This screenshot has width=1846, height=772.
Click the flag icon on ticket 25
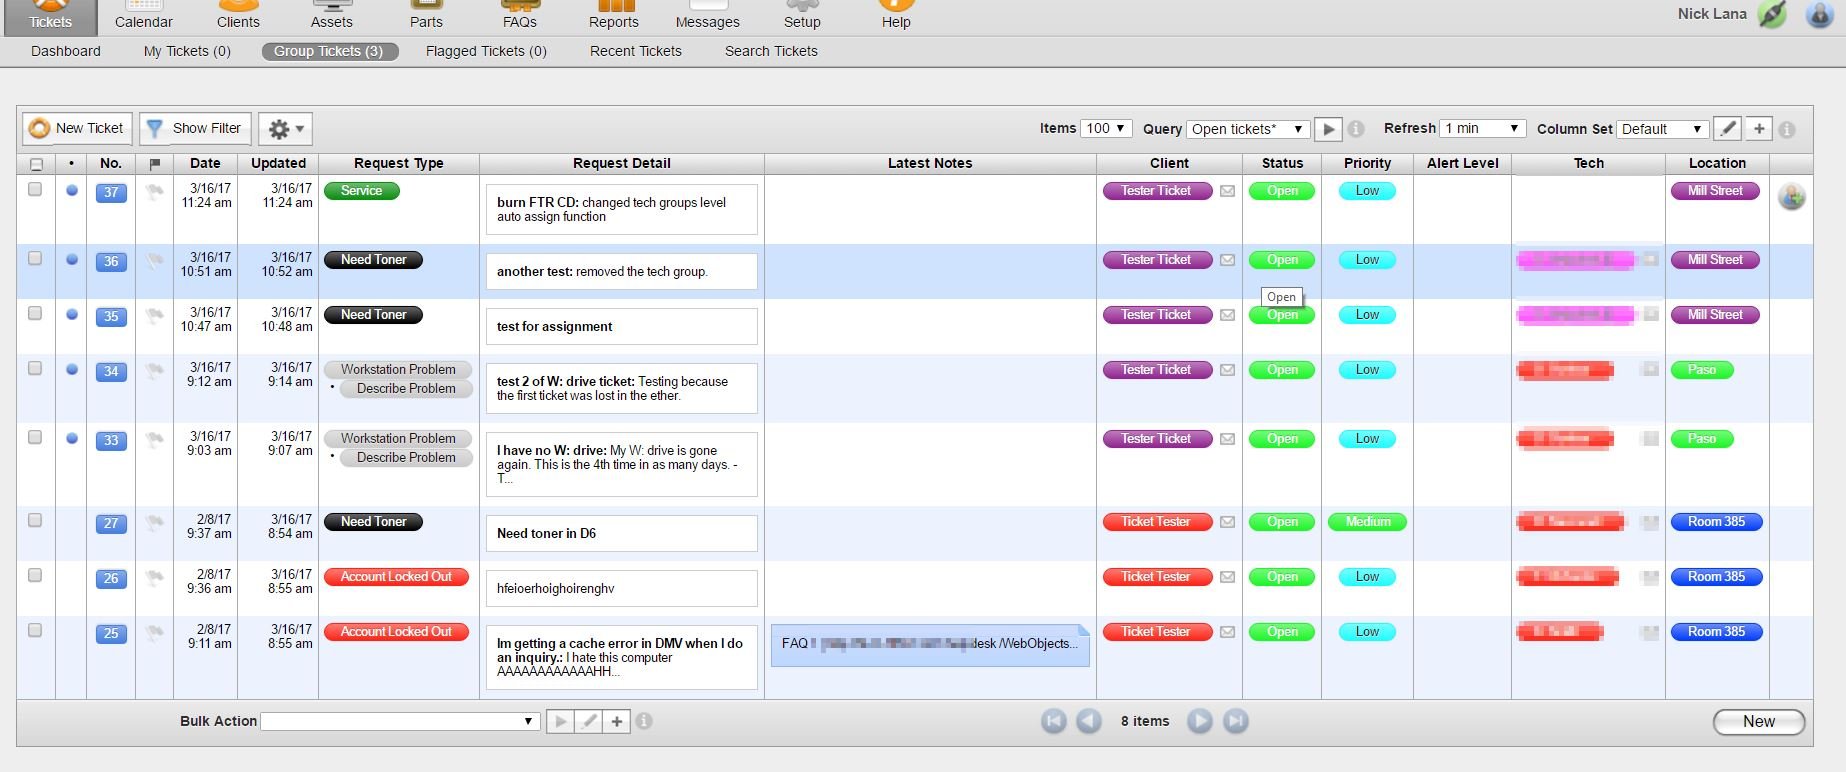pyautogui.click(x=154, y=632)
